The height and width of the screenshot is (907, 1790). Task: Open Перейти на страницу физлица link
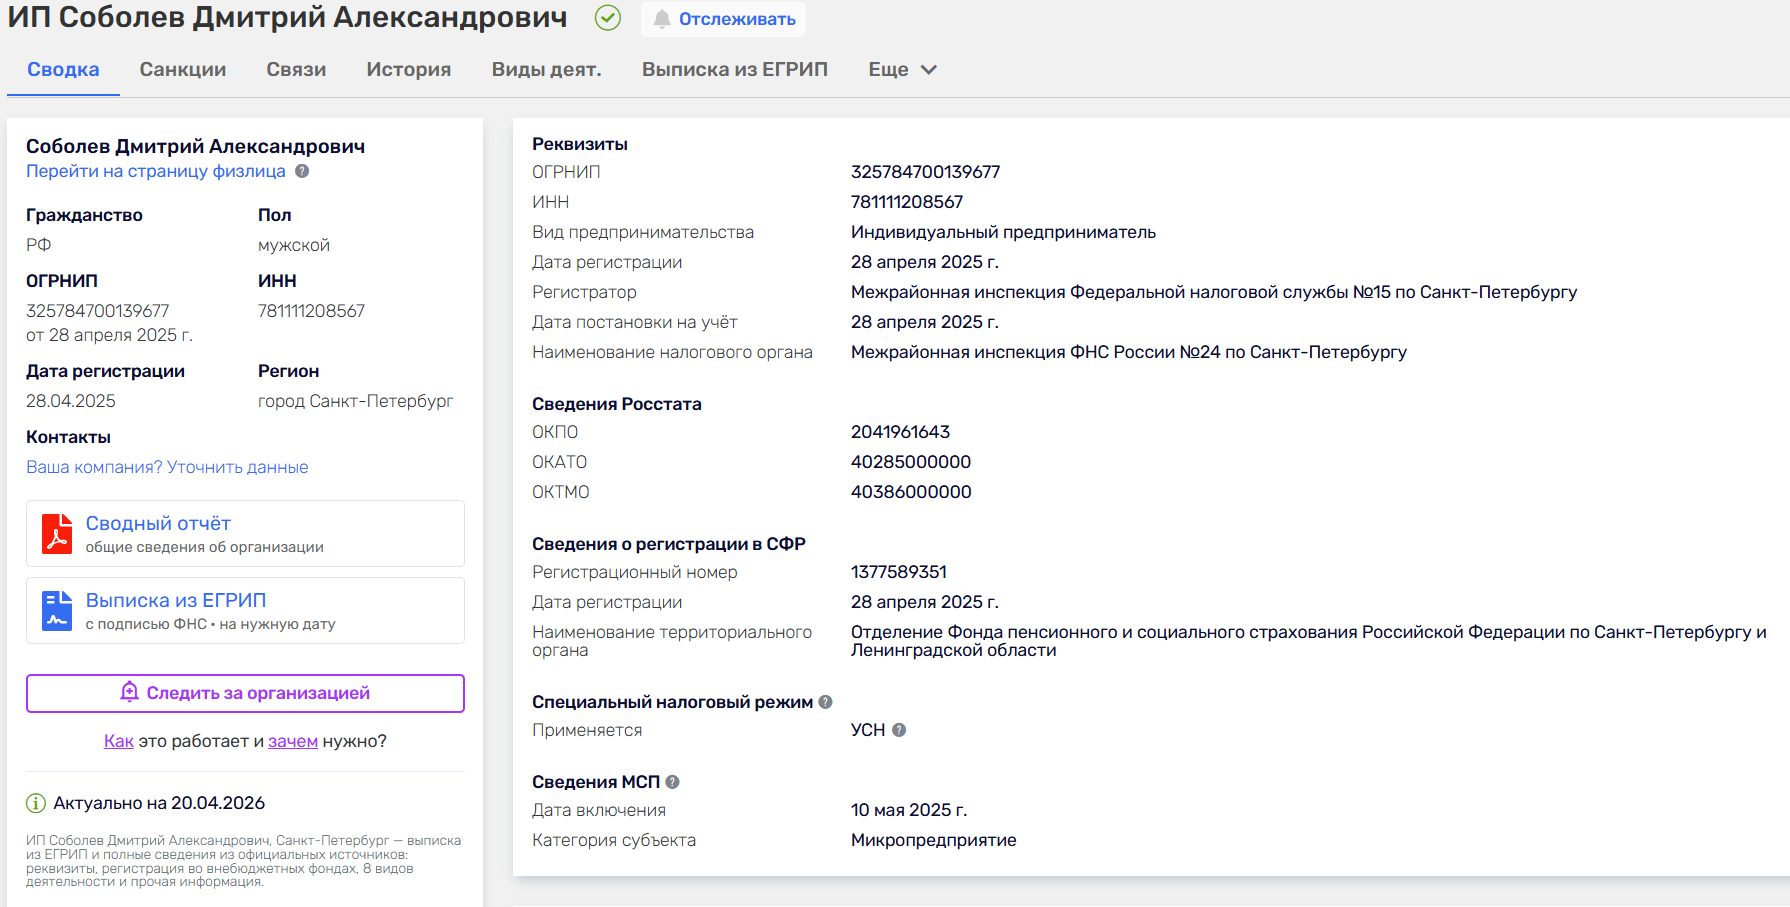click(x=156, y=171)
